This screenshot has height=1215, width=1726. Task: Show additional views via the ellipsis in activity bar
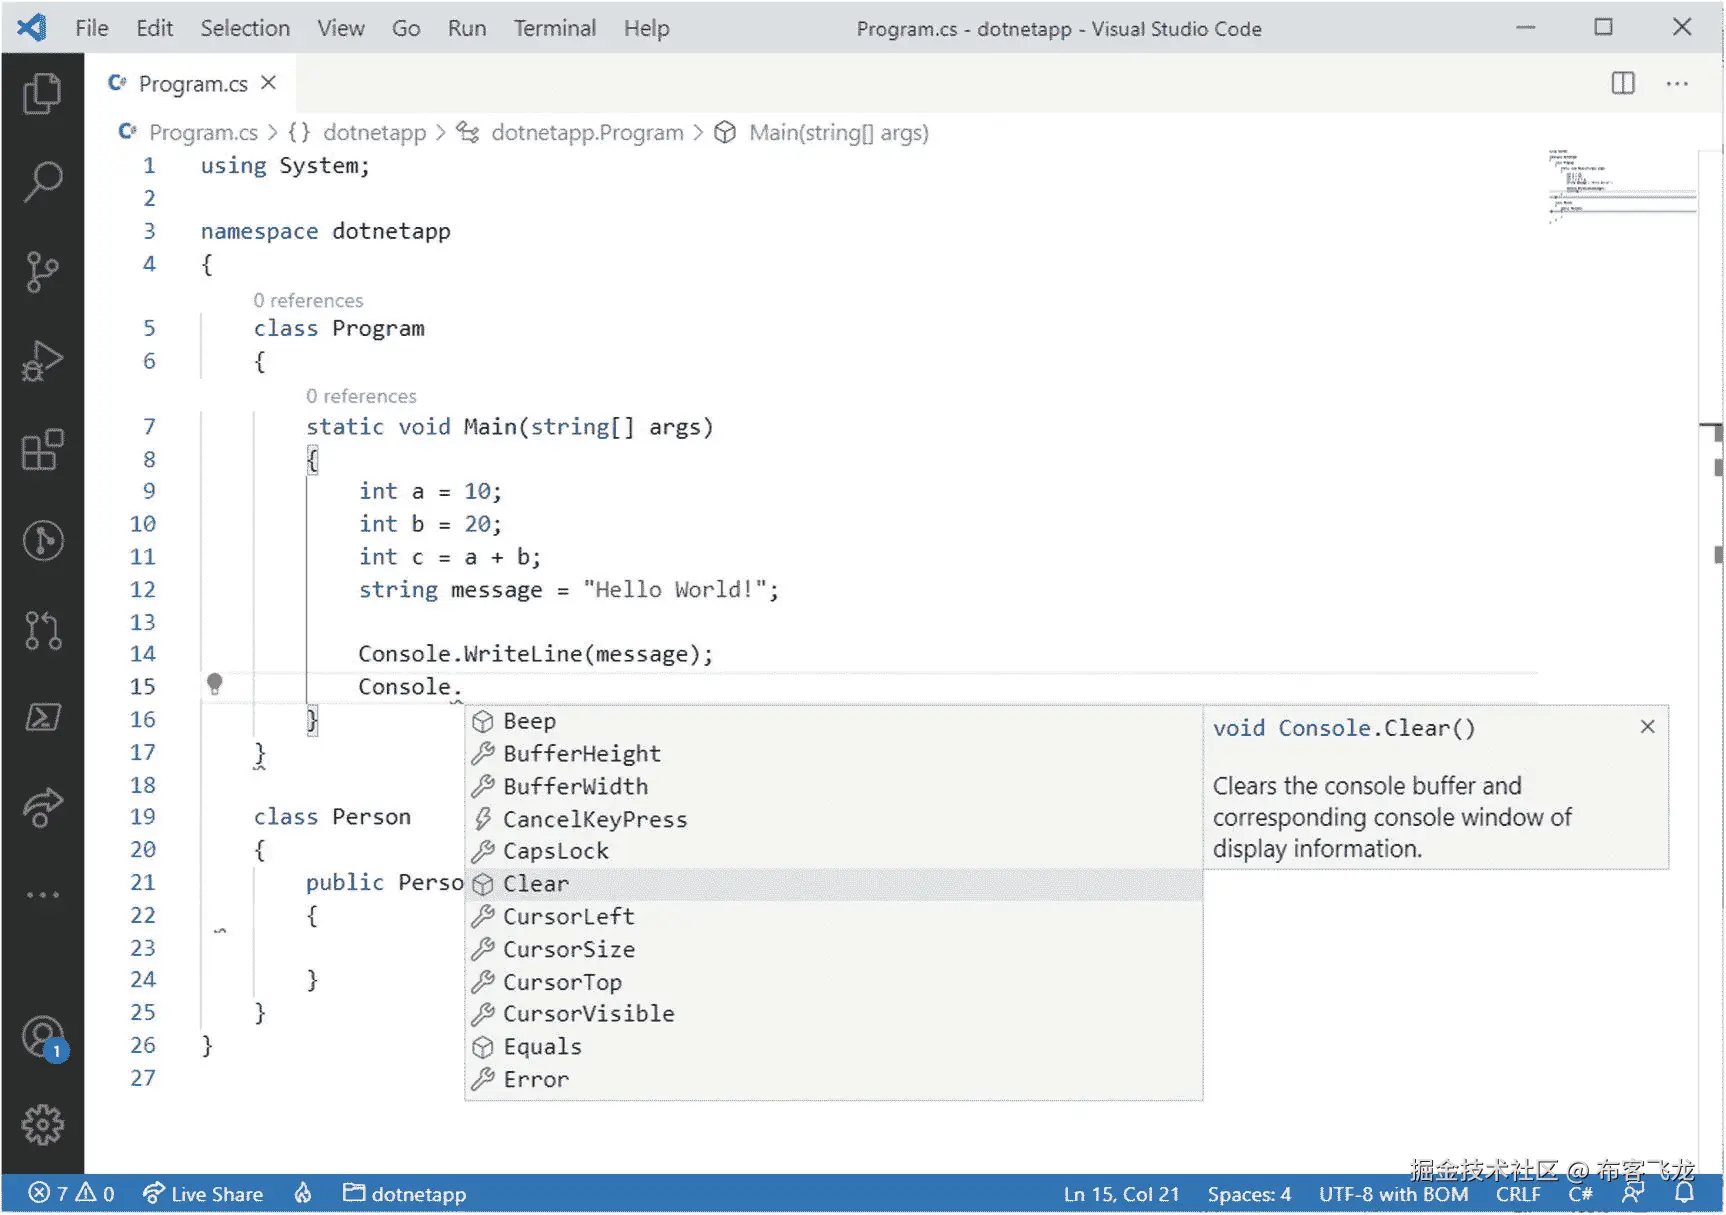pyautogui.click(x=42, y=894)
